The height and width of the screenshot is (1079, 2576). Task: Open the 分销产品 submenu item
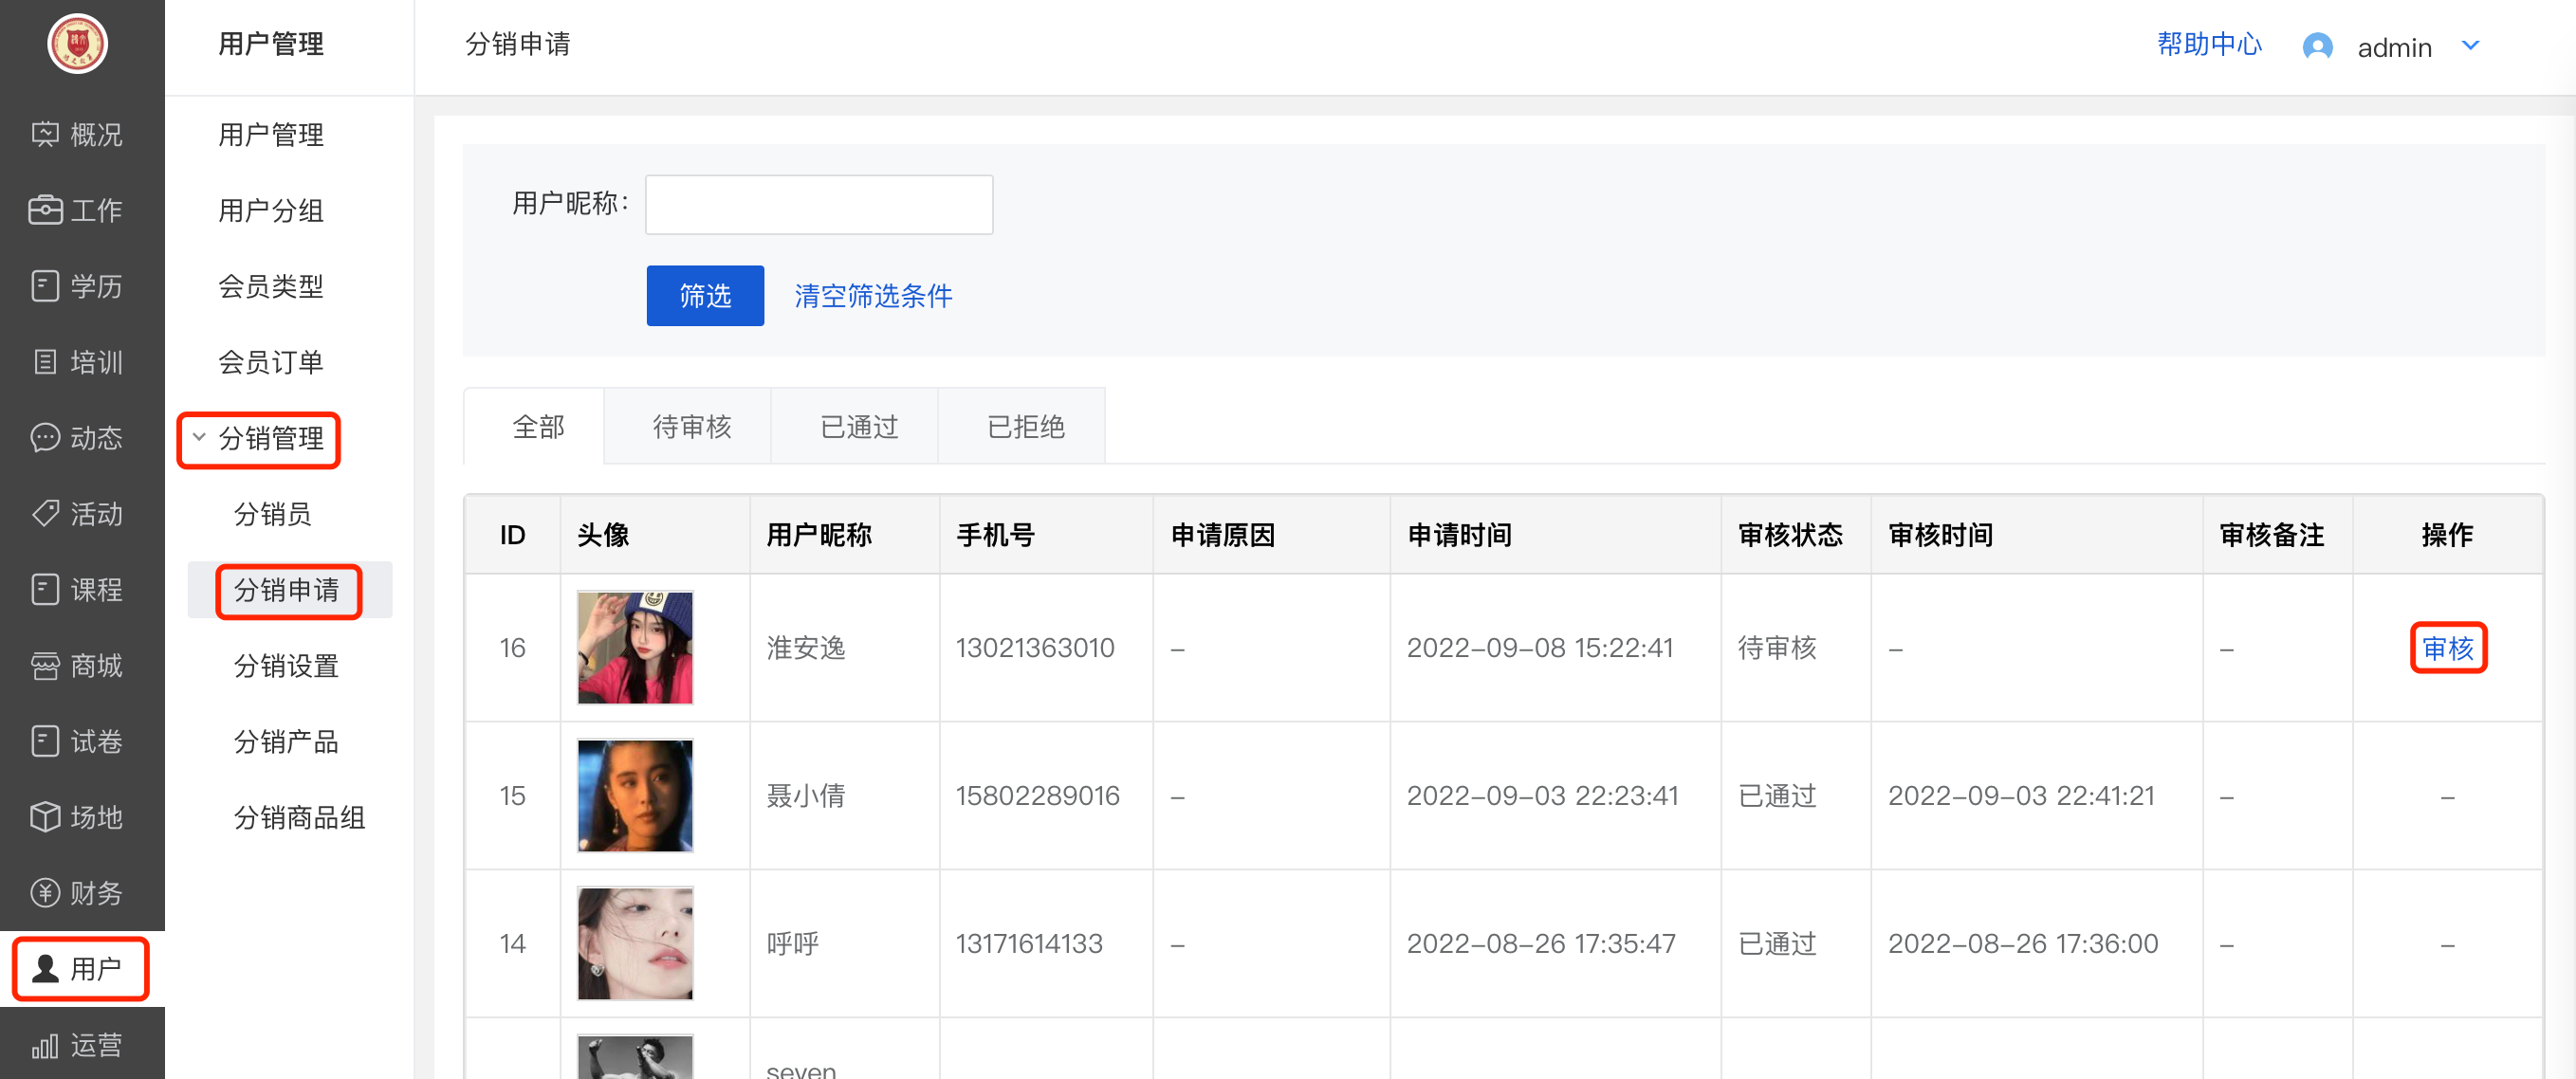pyautogui.click(x=287, y=742)
